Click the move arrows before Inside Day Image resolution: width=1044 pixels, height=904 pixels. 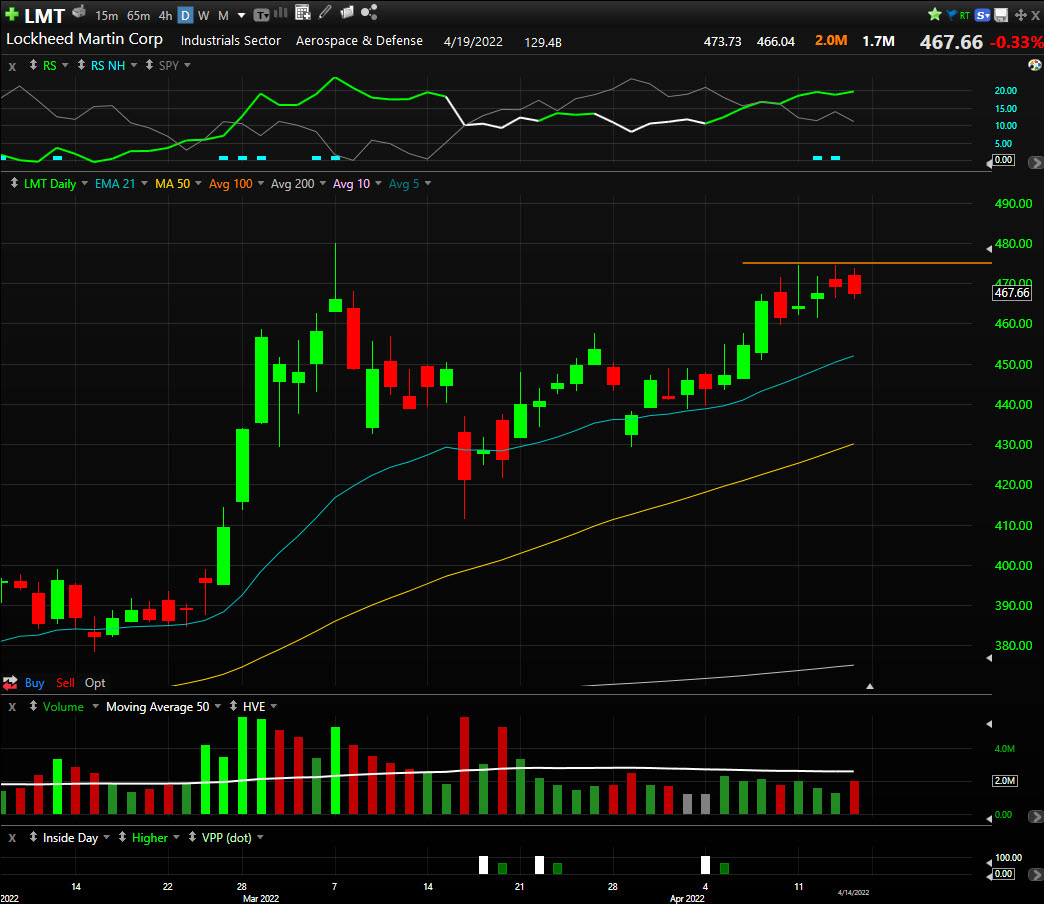point(33,837)
